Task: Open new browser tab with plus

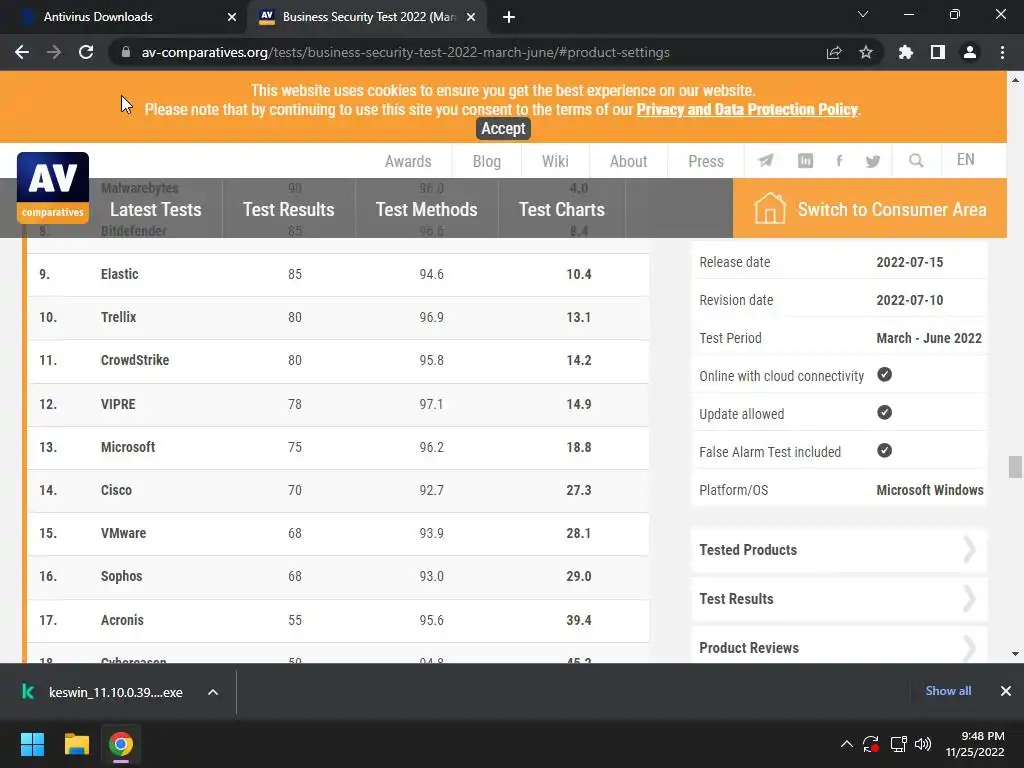Action: [509, 17]
